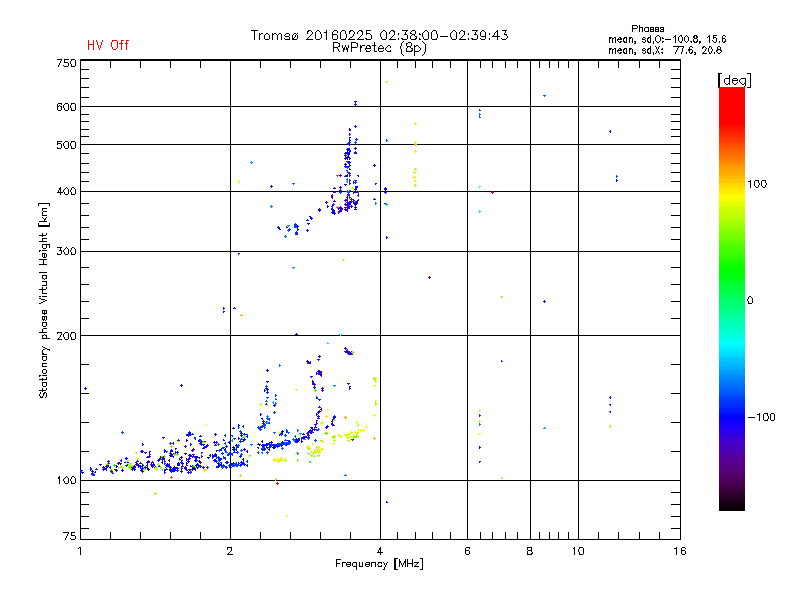The height and width of the screenshot is (600, 800).
Task: Click the 'mean, sd,O:-100.8, 15.6' statistic
Action: (x=667, y=39)
